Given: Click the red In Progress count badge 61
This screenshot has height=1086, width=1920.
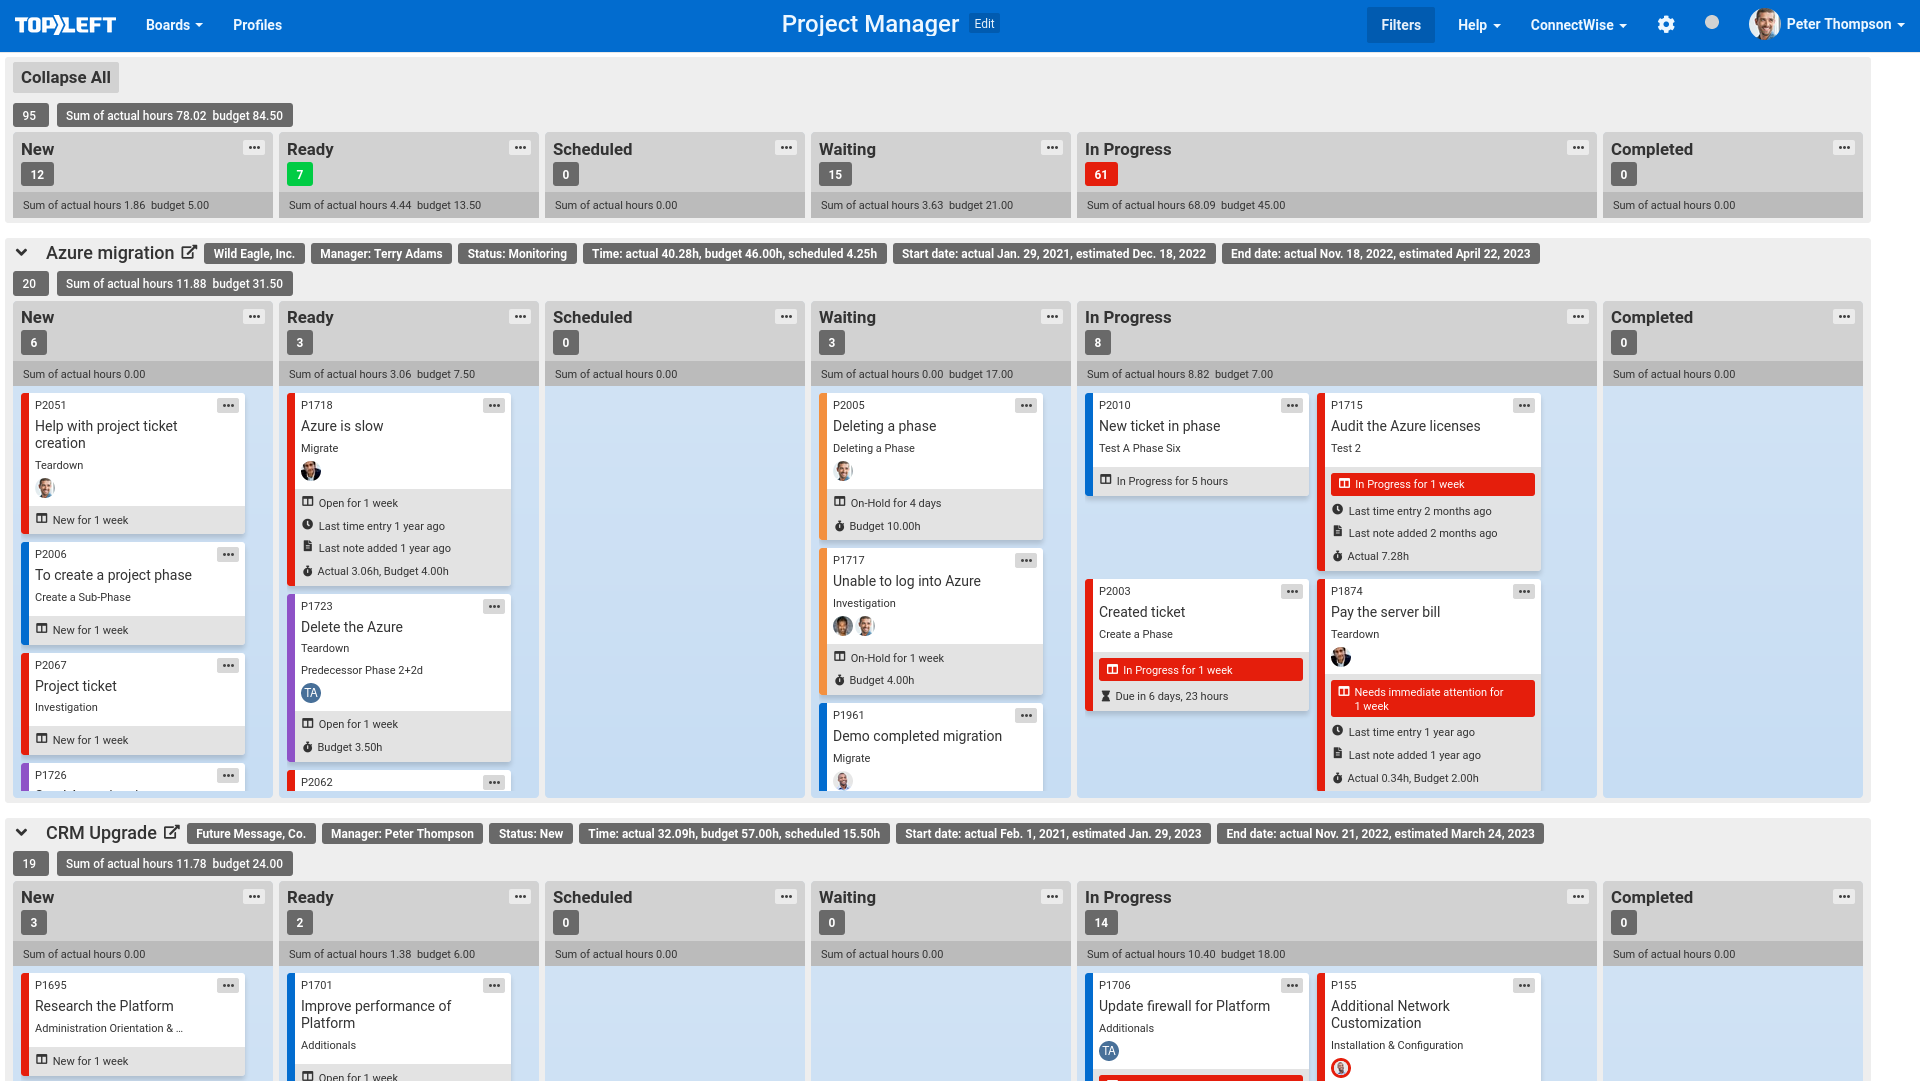Looking at the screenshot, I should (1101, 174).
